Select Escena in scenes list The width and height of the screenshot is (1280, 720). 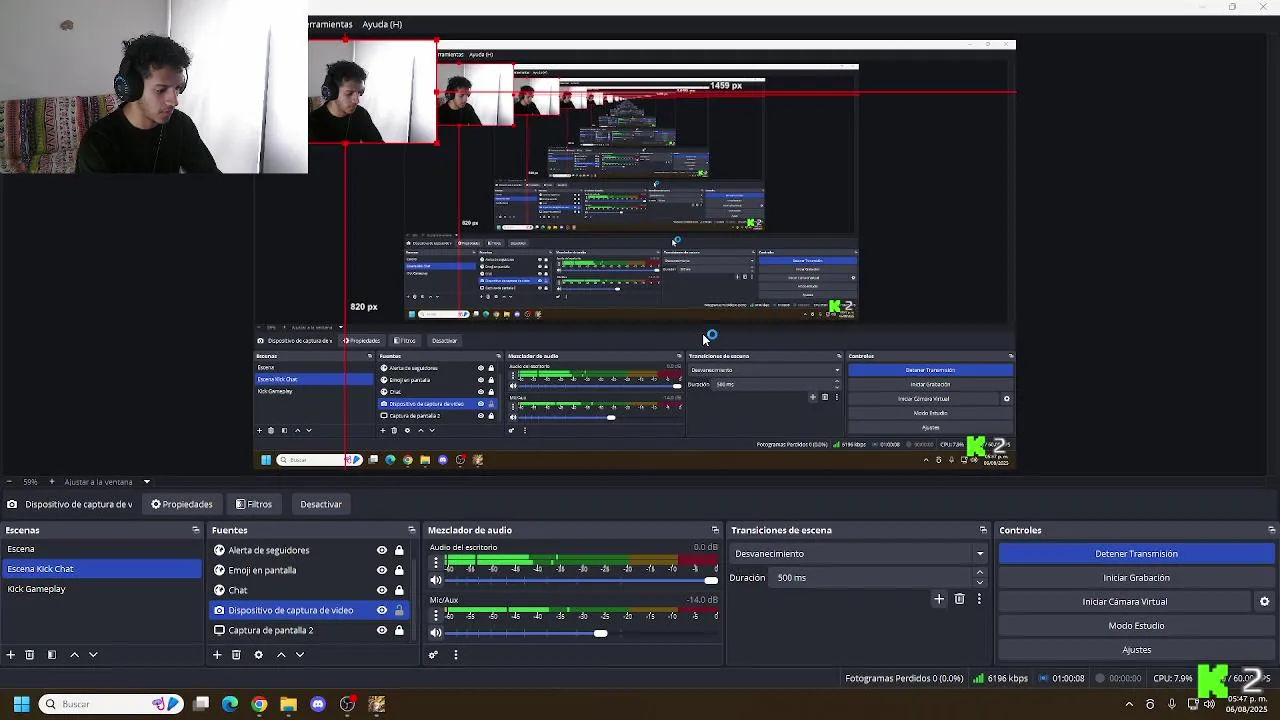pyautogui.click(x=101, y=549)
